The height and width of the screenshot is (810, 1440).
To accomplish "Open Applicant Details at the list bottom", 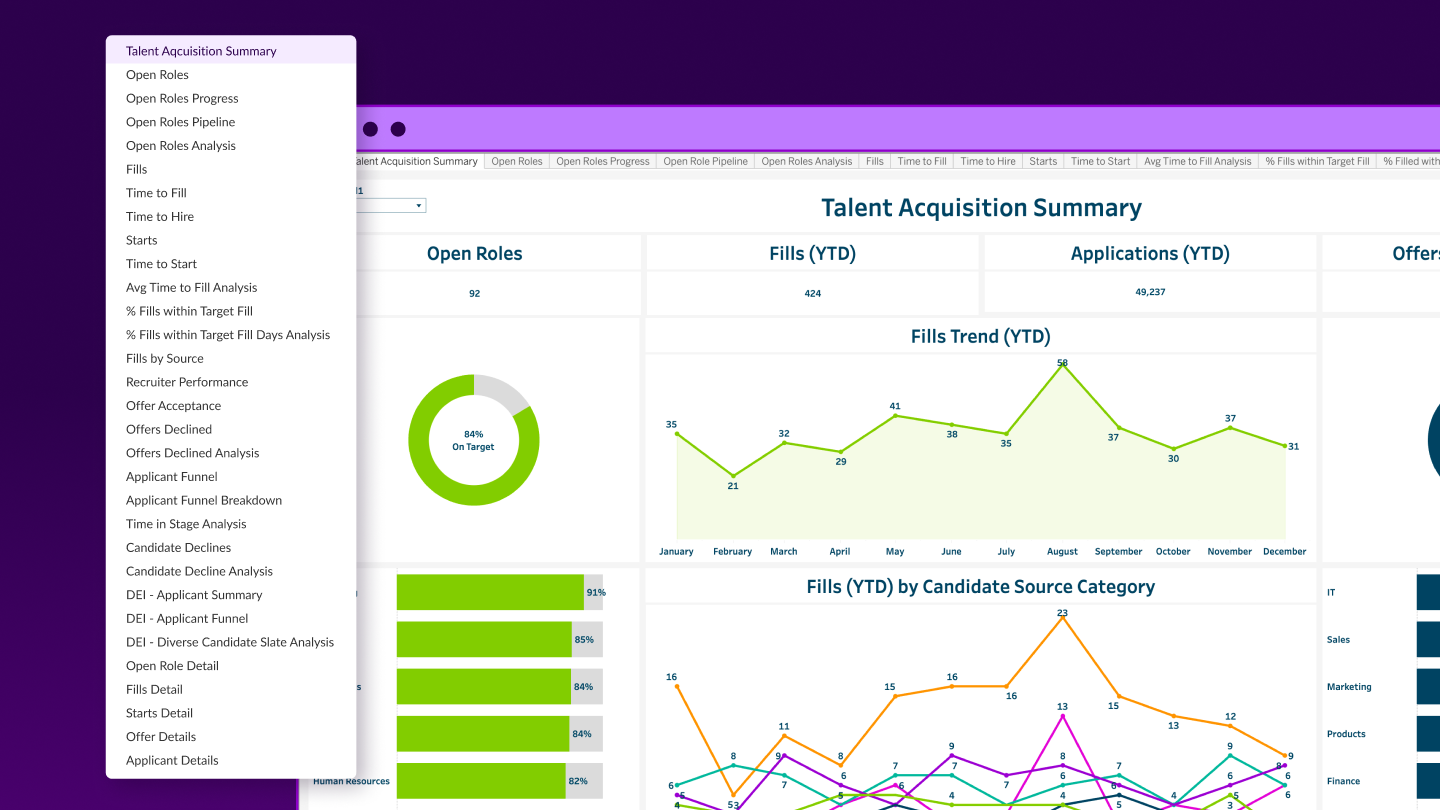I will pyautogui.click(x=172, y=760).
